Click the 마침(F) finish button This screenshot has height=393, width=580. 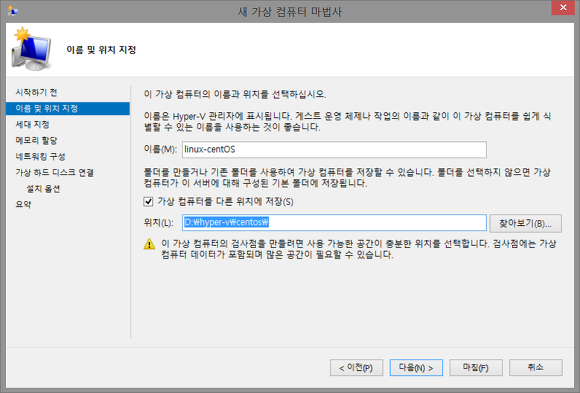(x=476, y=368)
